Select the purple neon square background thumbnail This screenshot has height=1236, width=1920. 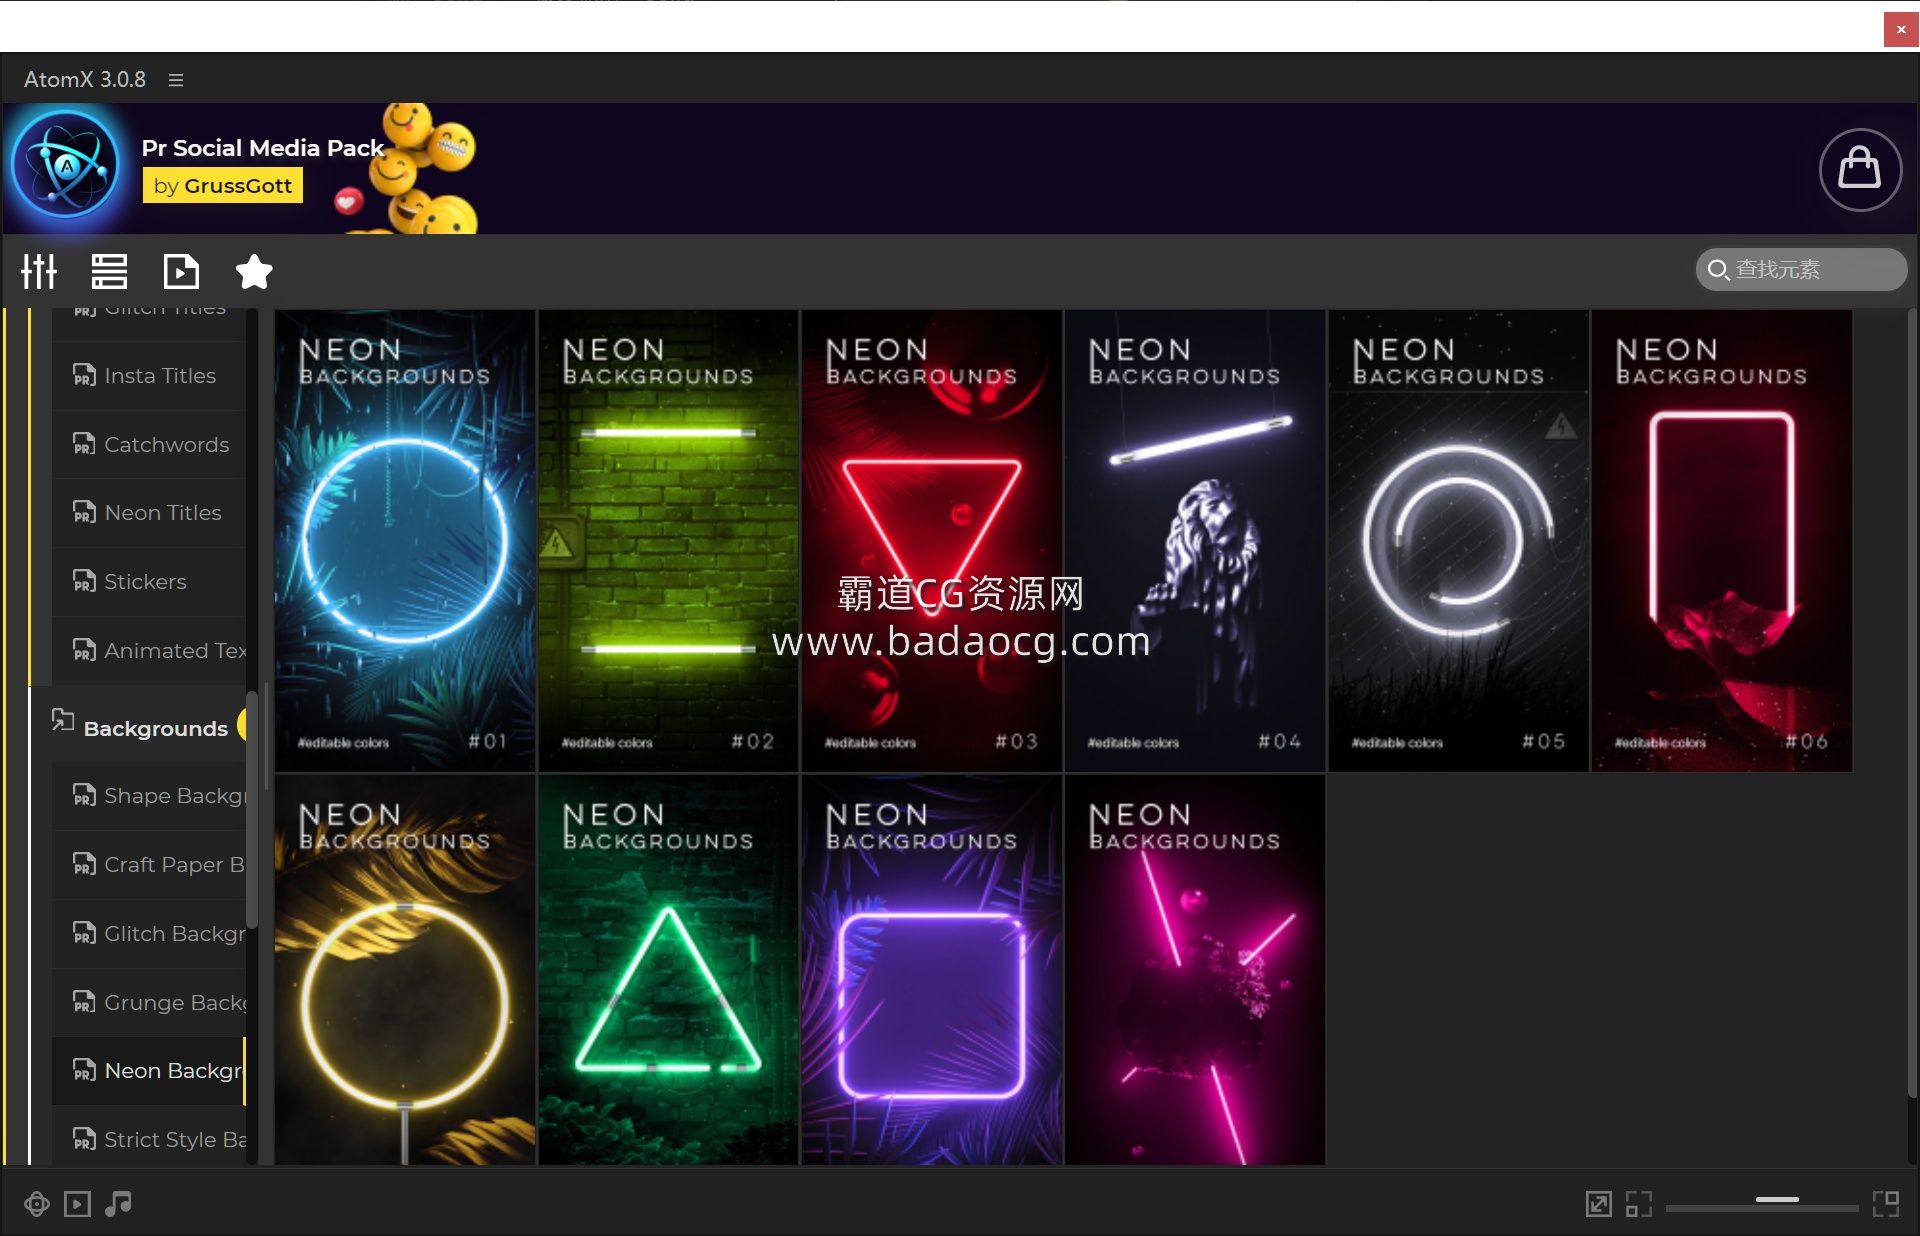931,970
